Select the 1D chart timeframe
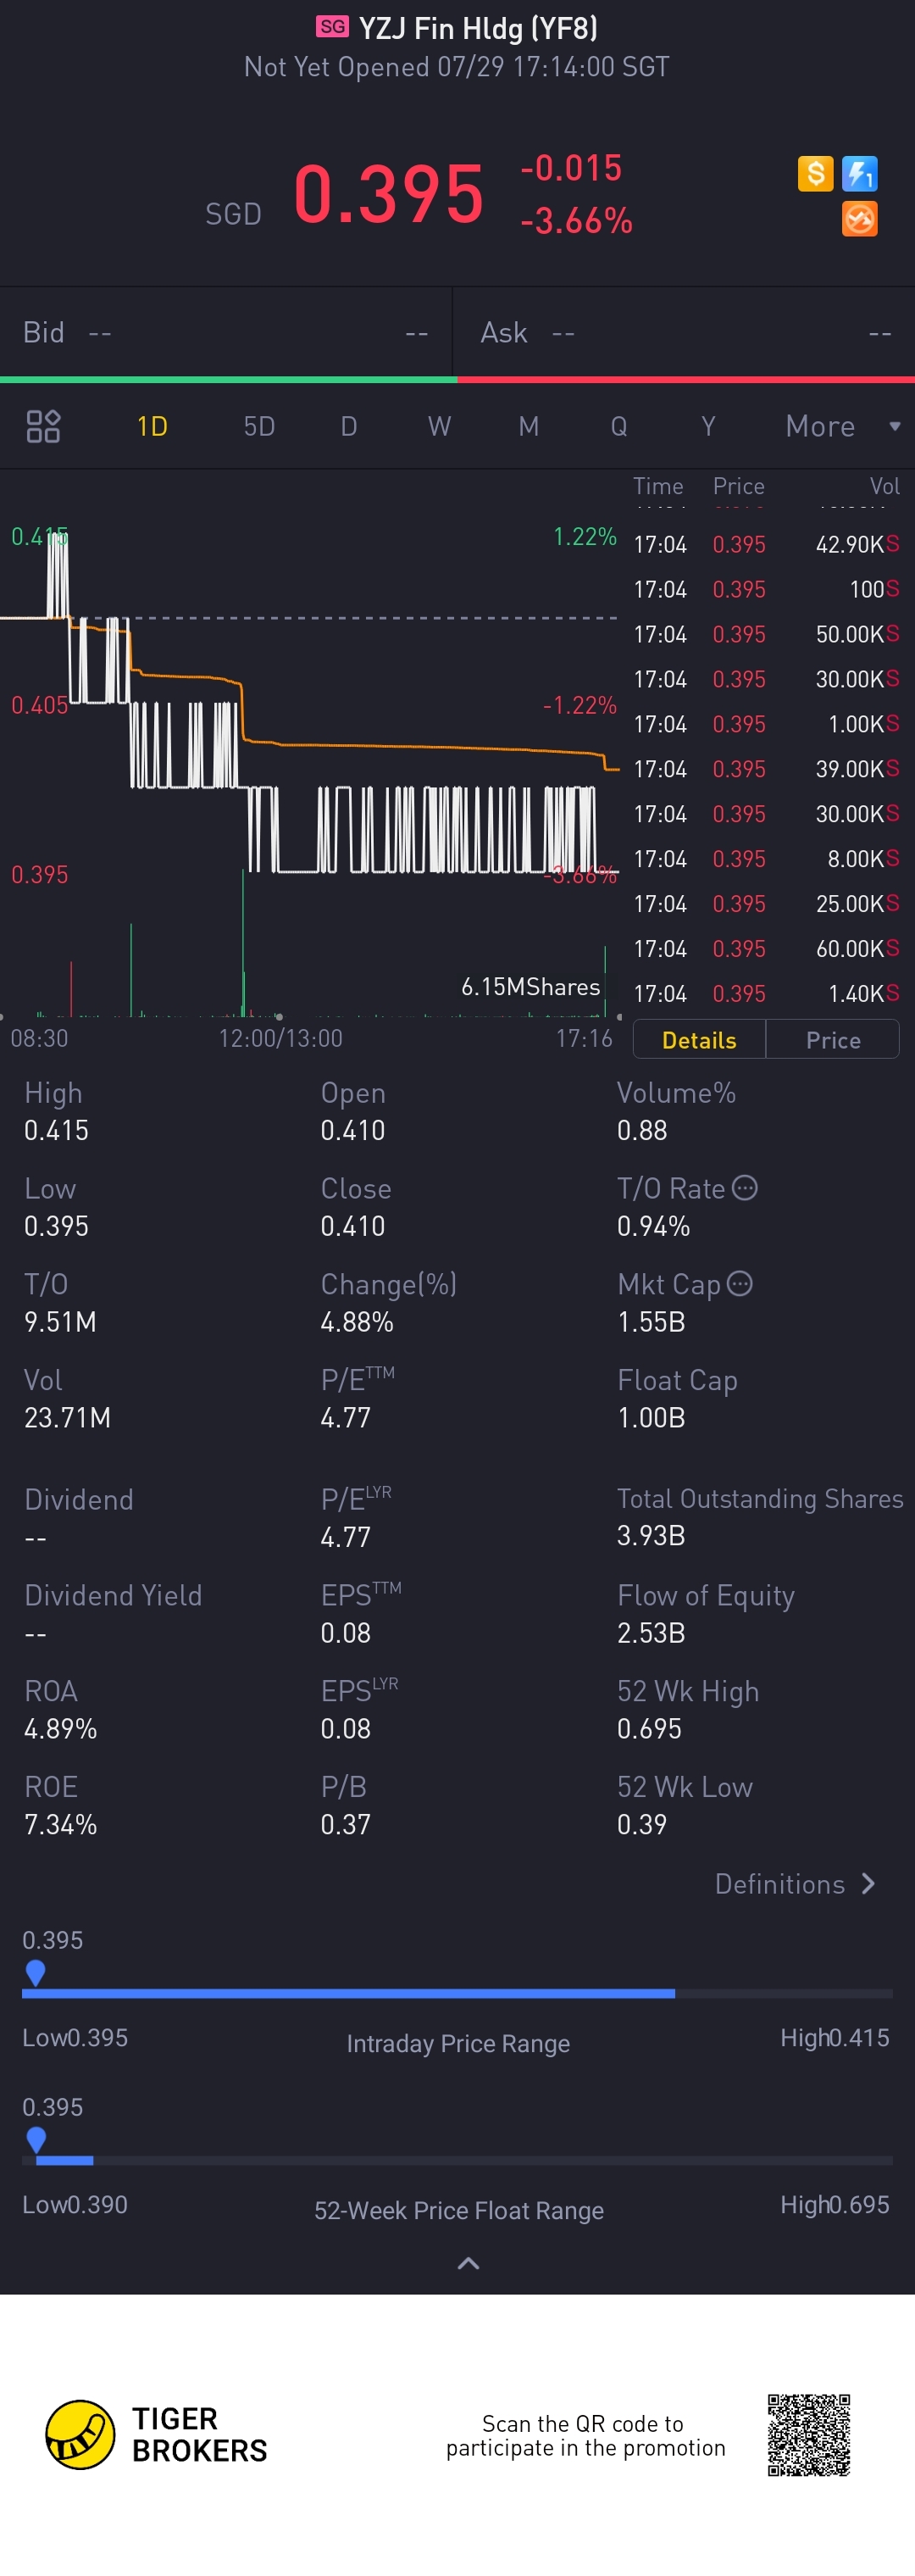915x2576 pixels. tap(152, 426)
